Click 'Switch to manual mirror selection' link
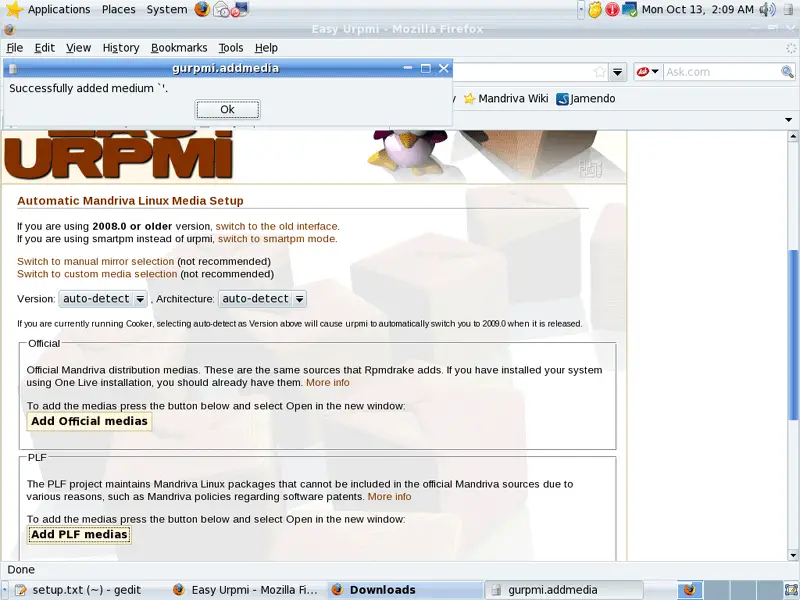This screenshot has height=600, width=800. (95, 262)
